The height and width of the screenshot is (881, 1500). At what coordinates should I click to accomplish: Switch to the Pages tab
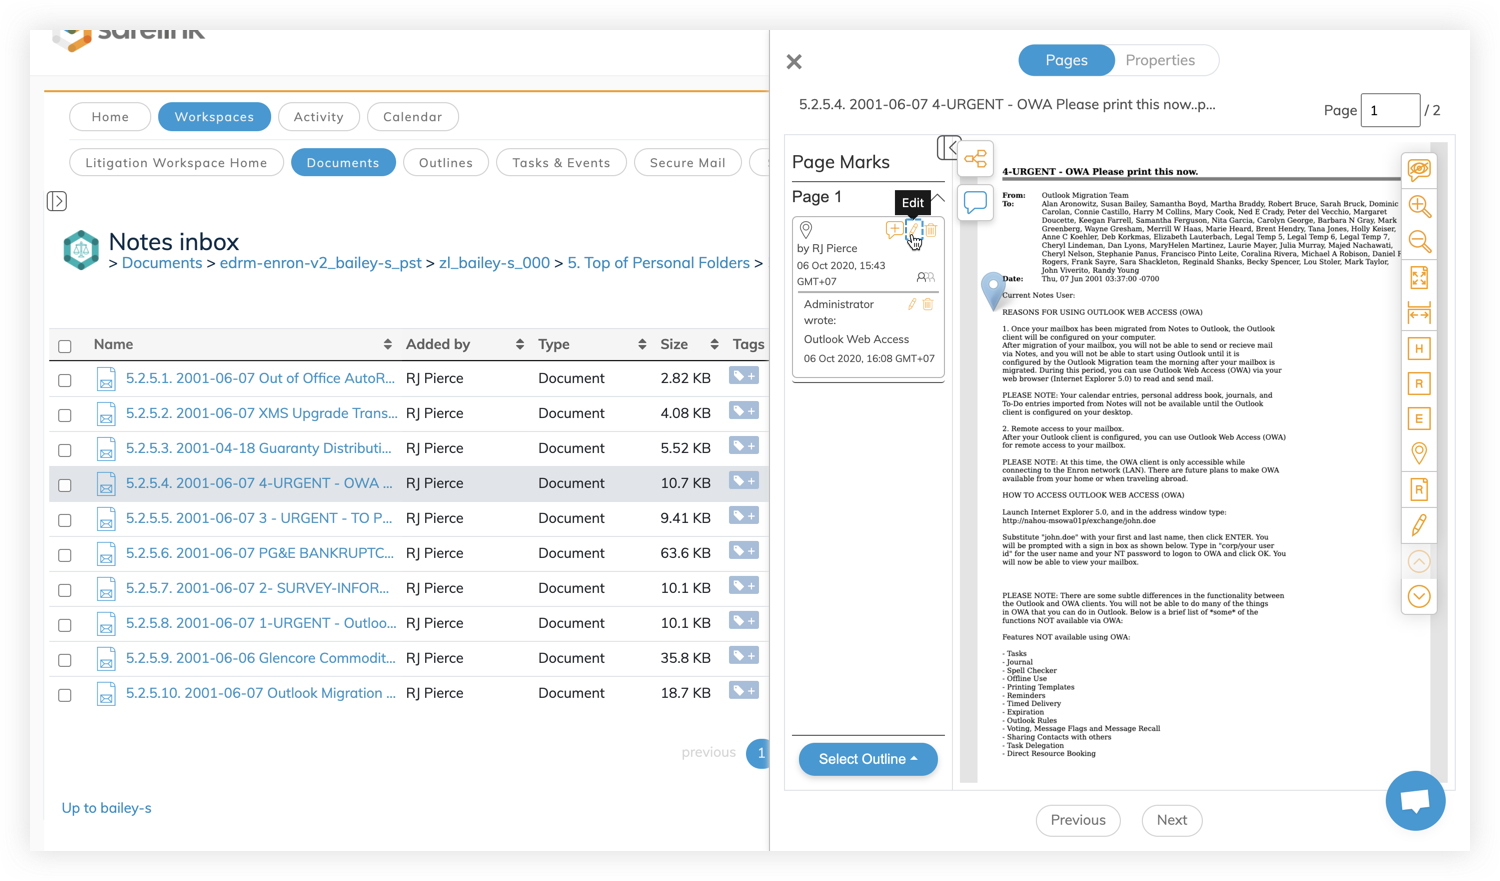point(1066,60)
